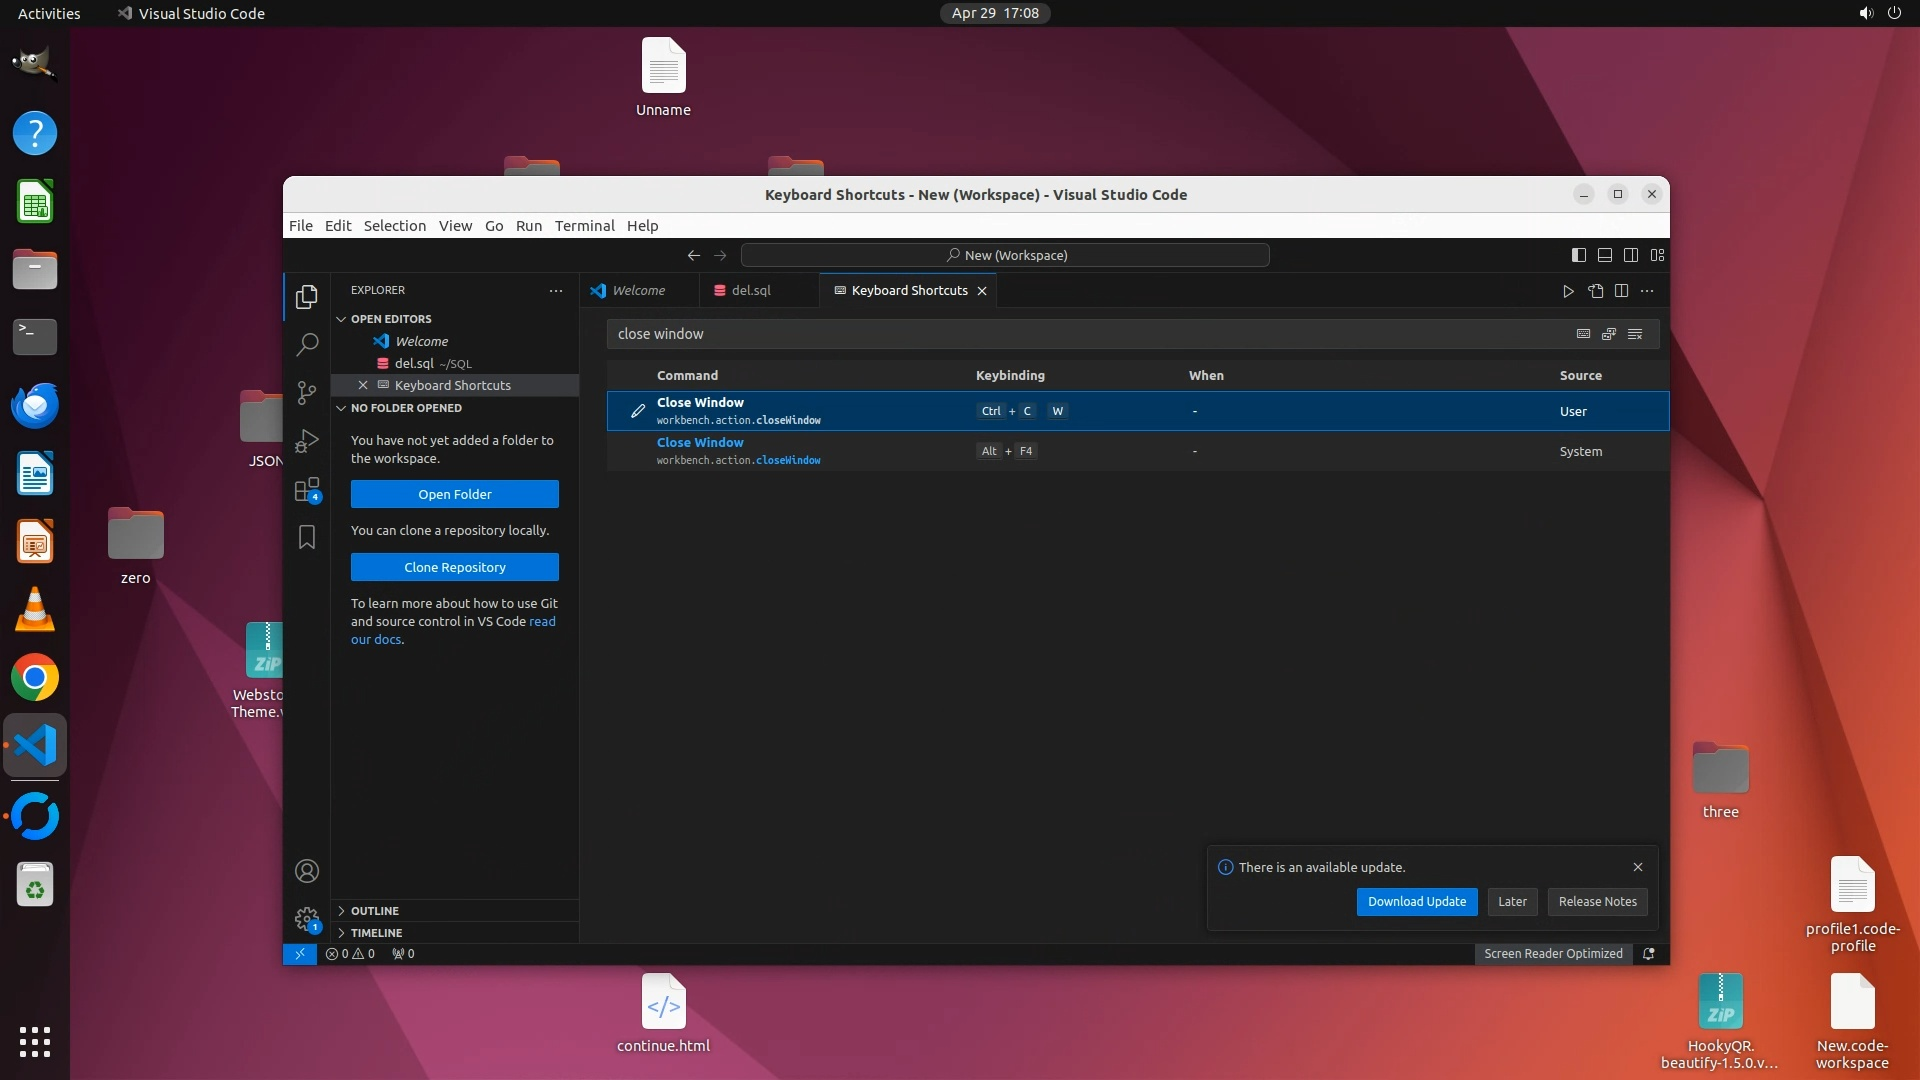Open Google Chrome from the dock
1920x1080 pixels.
(x=35, y=678)
